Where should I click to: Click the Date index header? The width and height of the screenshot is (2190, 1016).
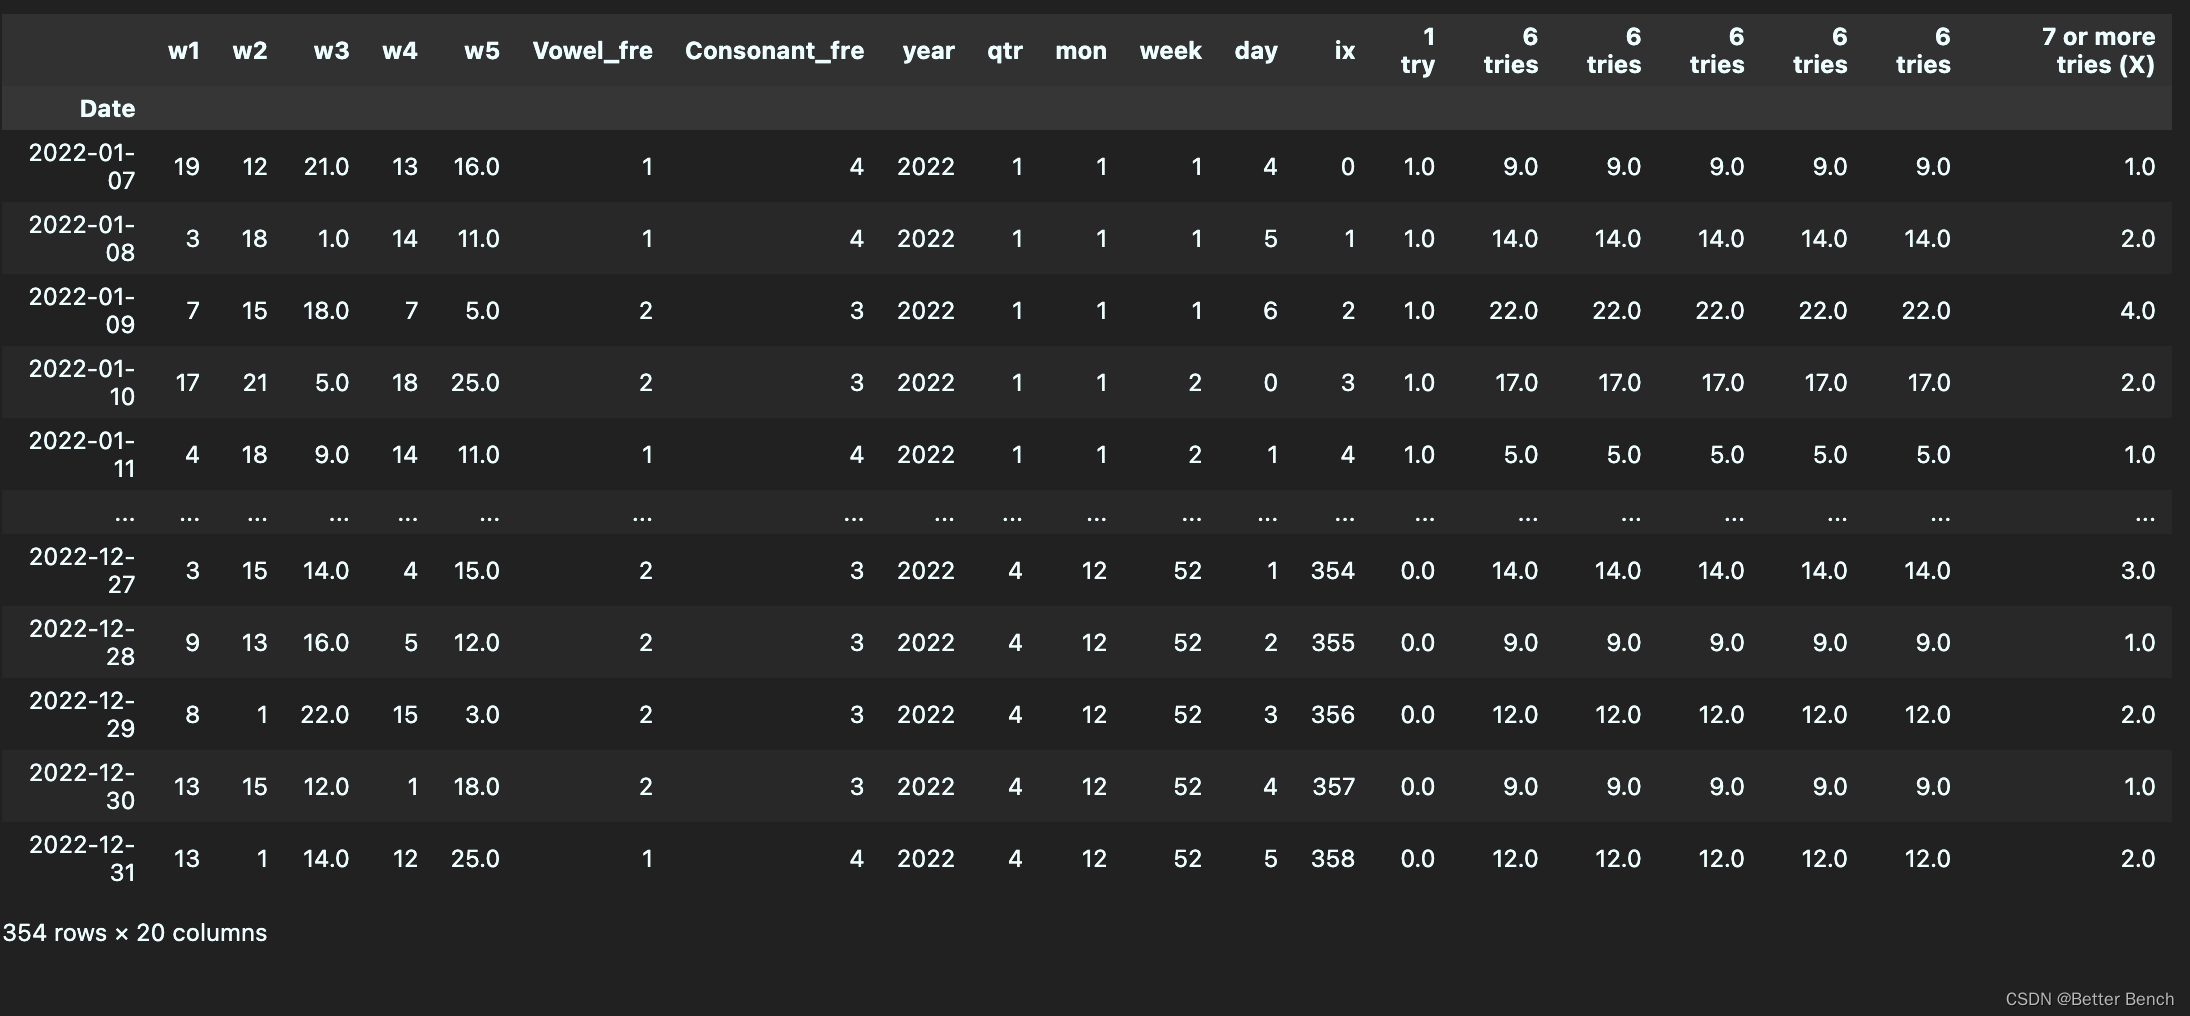tap(107, 108)
